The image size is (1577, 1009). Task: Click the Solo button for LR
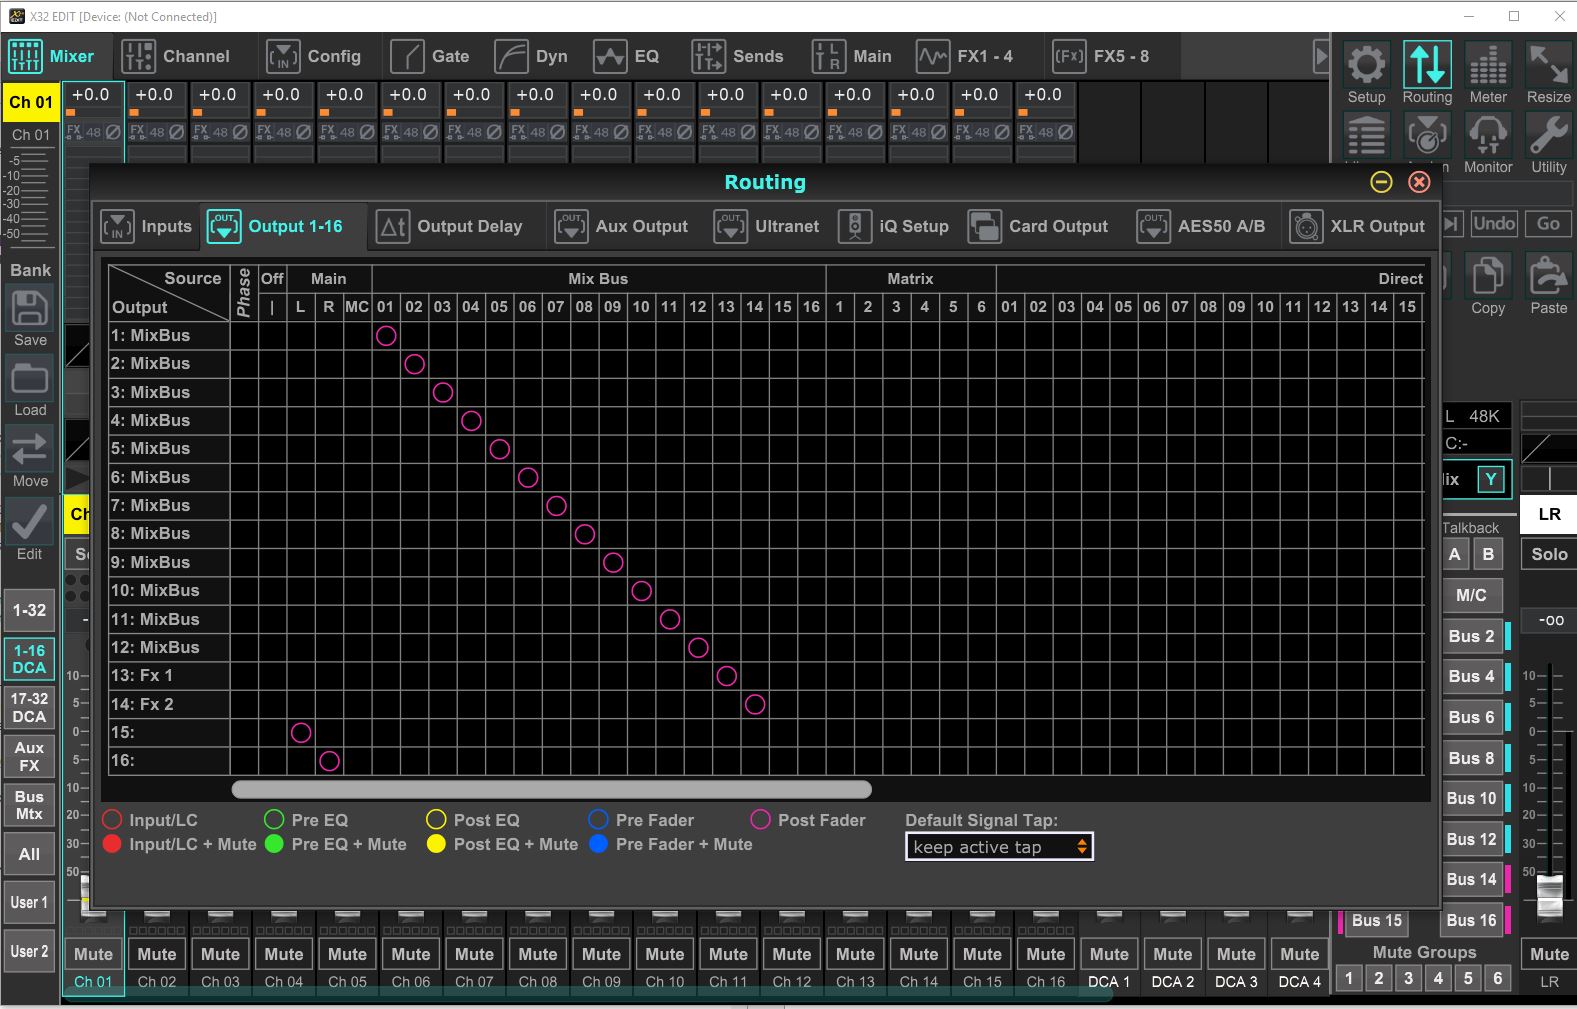coord(1549,554)
